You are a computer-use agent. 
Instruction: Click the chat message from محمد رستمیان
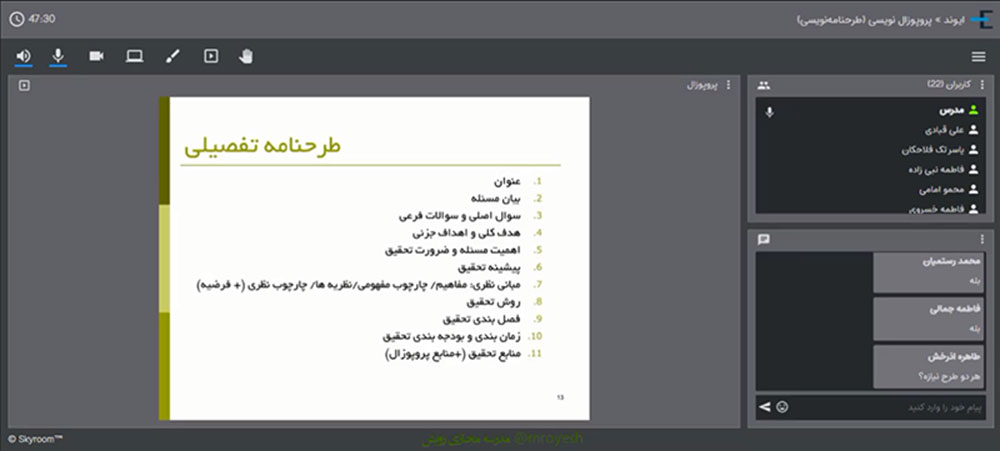tap(929, 272)
